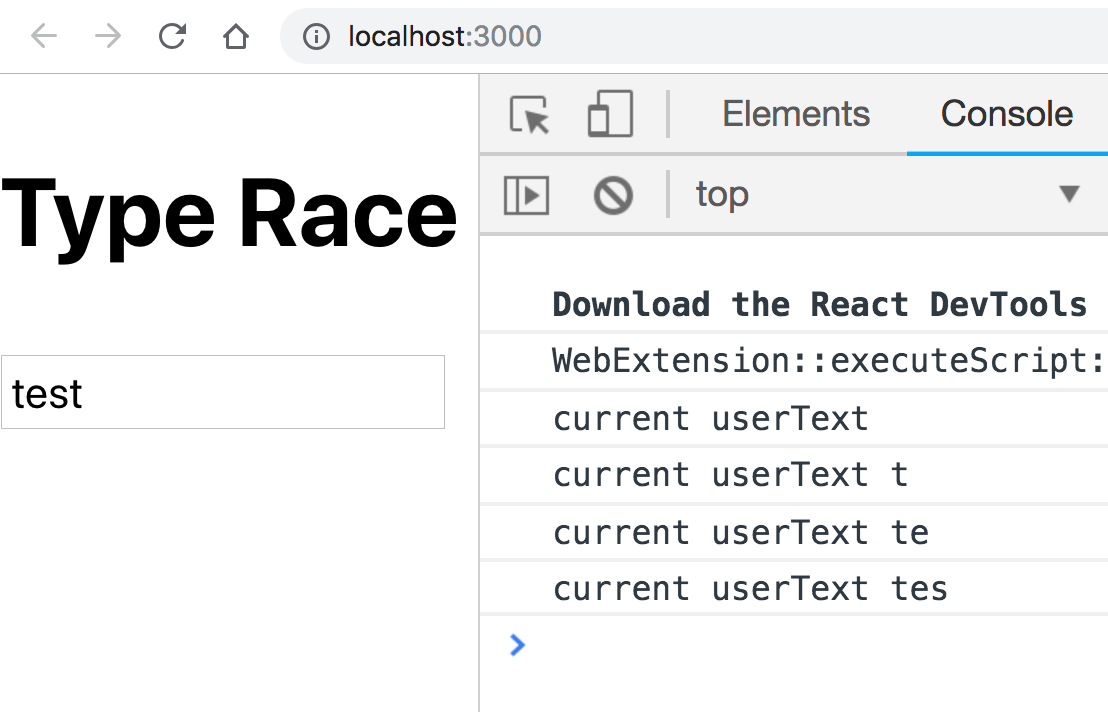Select the inspect element picker tool

531,113
